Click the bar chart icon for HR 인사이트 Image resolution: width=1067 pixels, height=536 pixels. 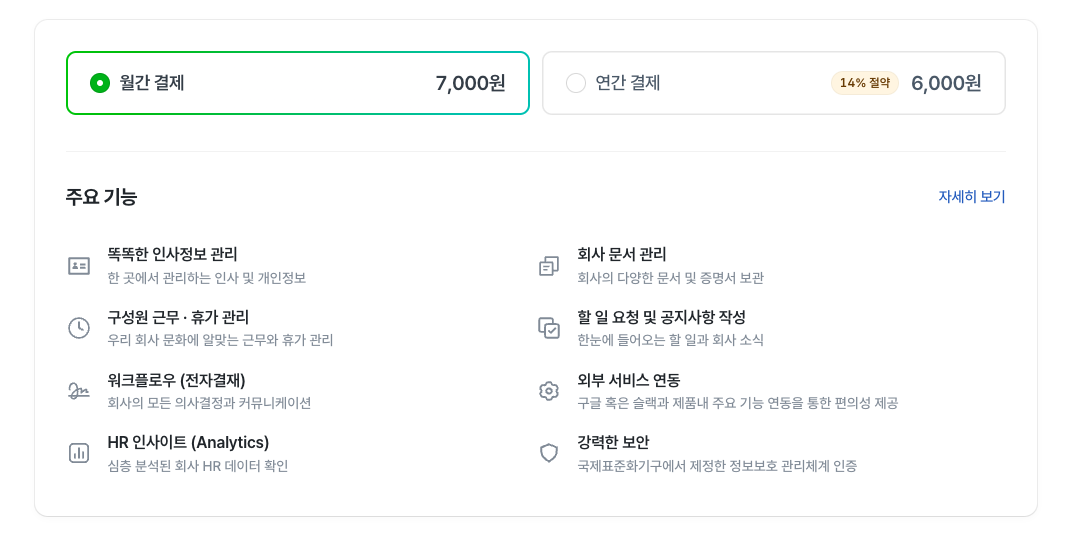(x=79, y=453)
